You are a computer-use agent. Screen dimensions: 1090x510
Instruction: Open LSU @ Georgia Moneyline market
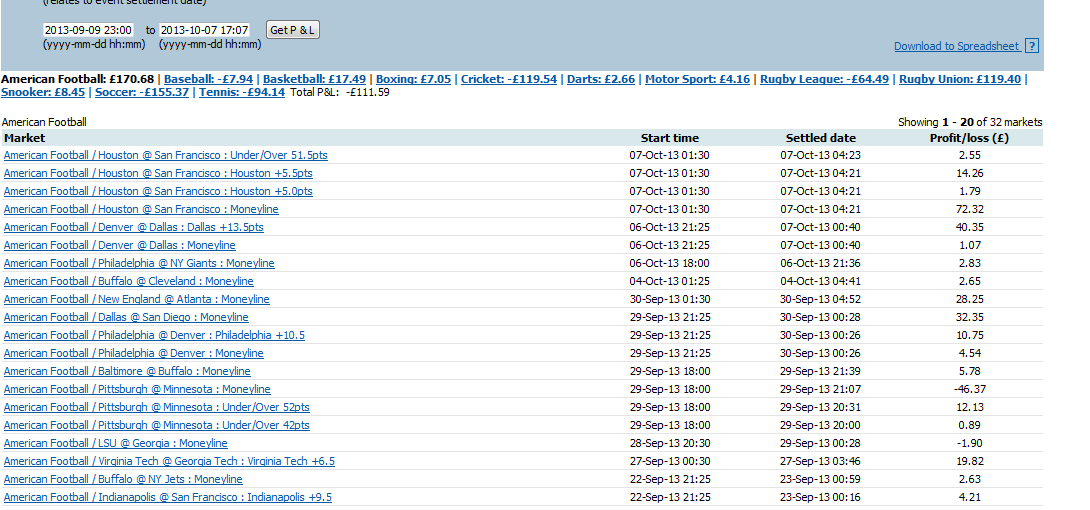tap(115, 444)
